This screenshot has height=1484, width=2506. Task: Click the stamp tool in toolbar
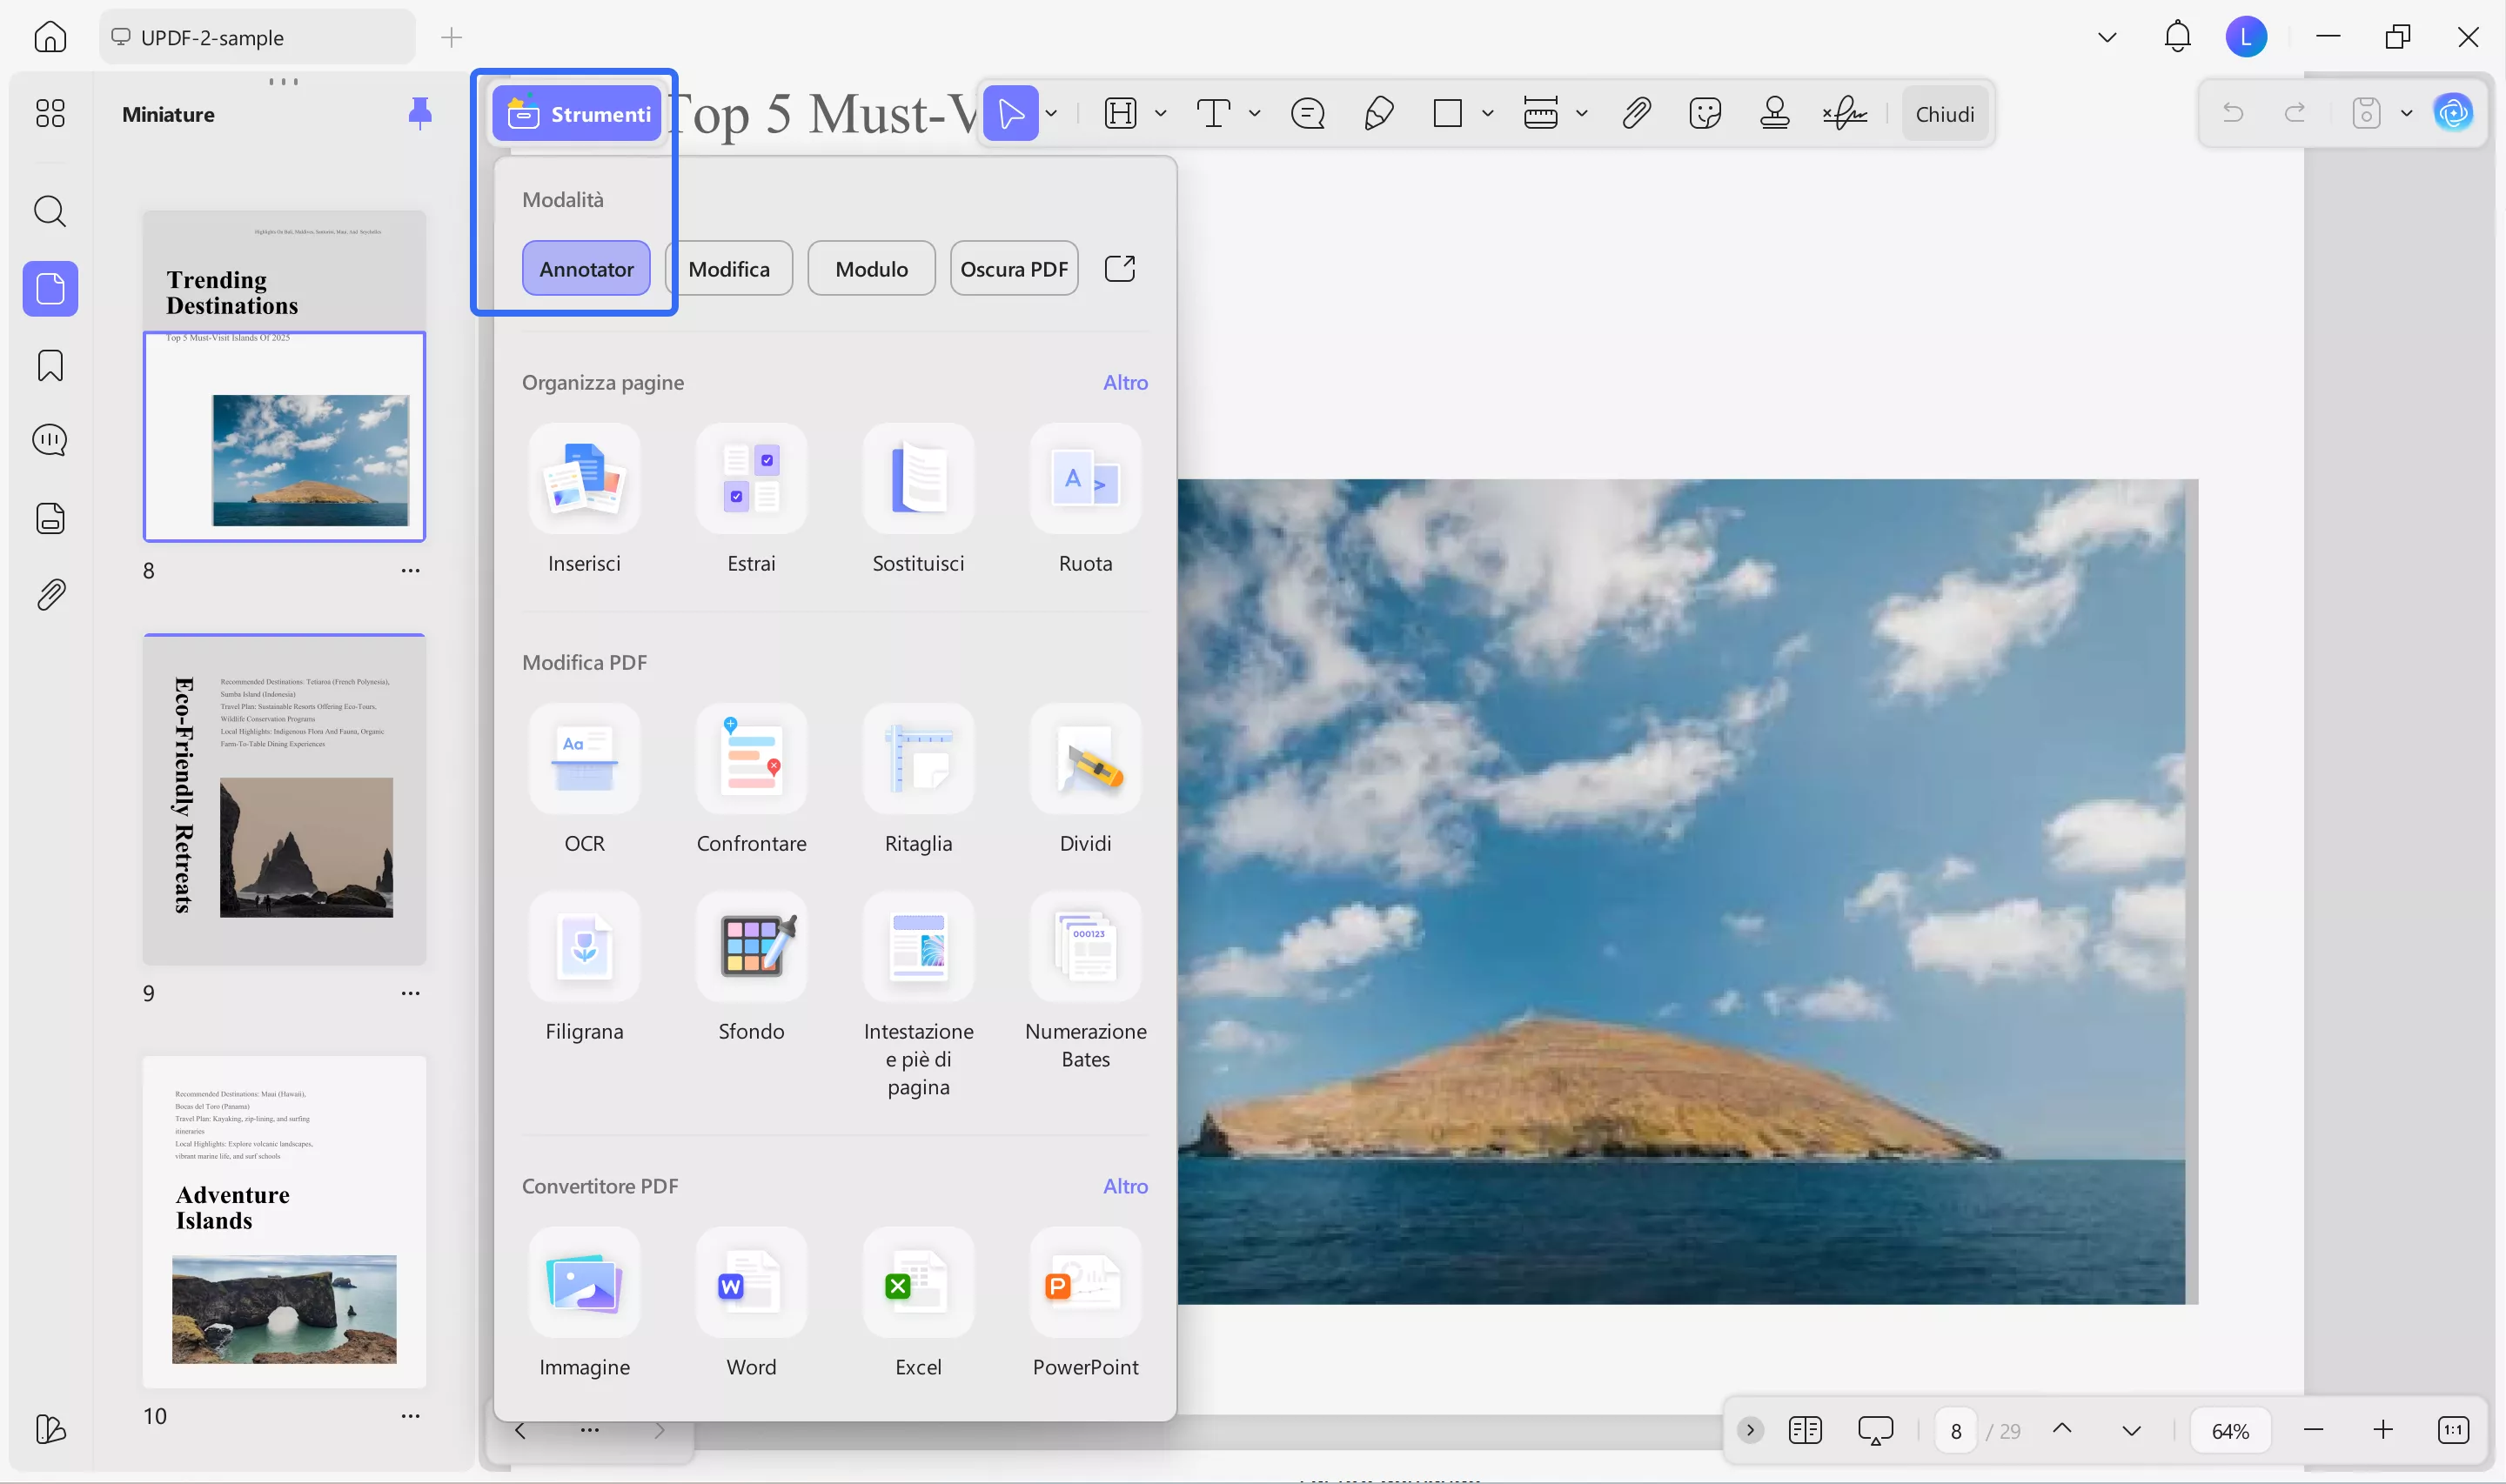1775,113
